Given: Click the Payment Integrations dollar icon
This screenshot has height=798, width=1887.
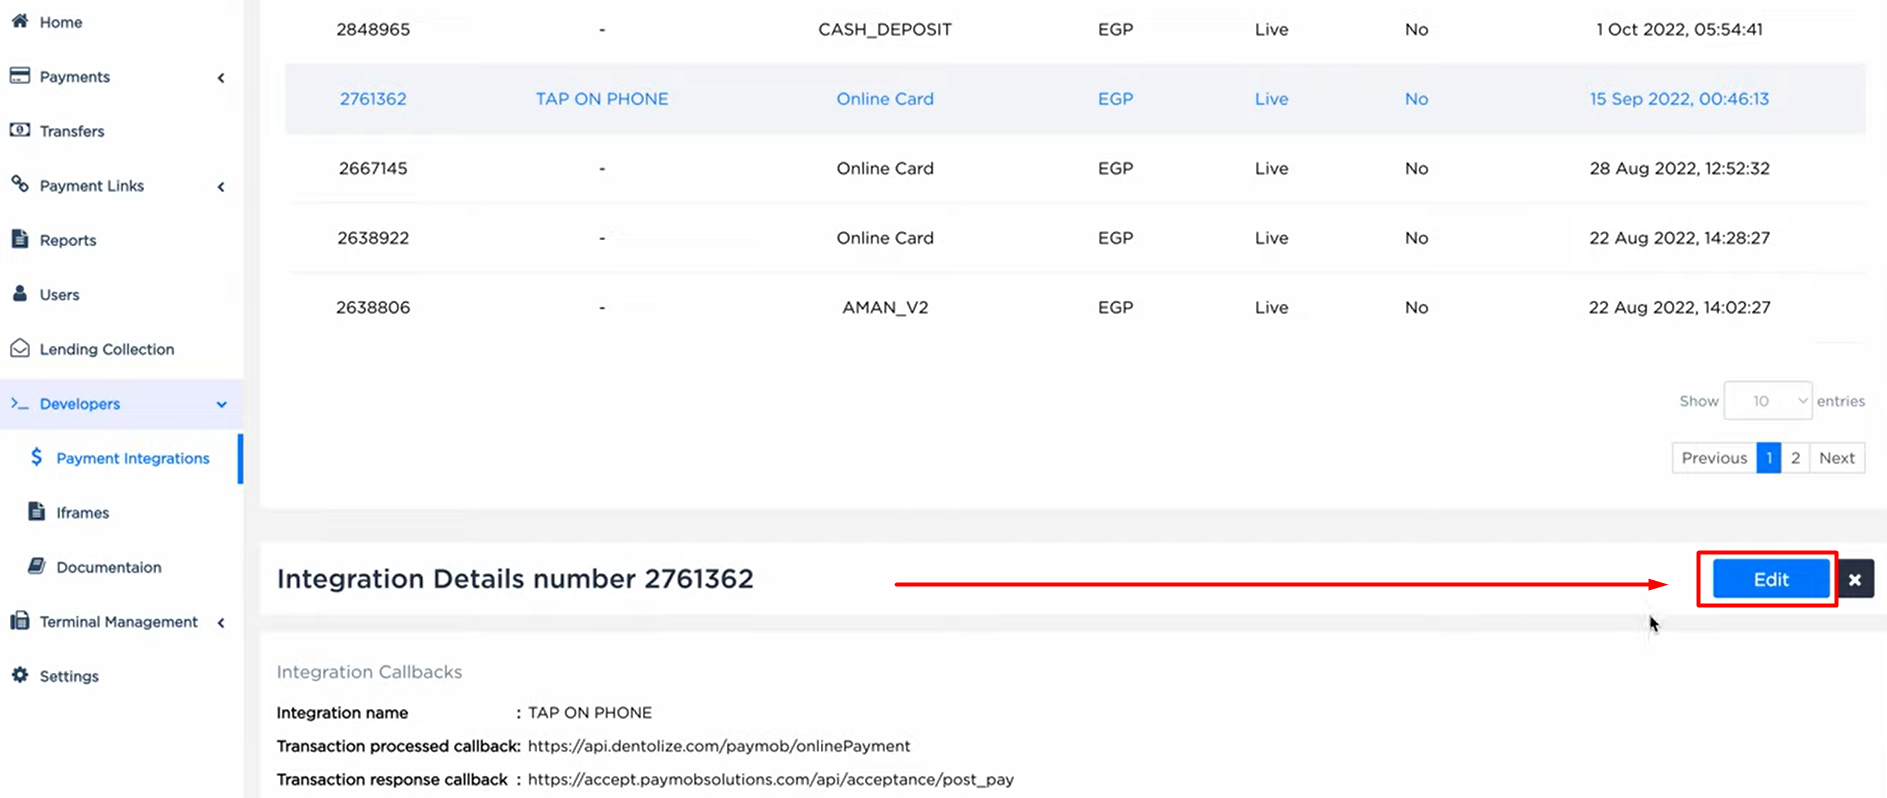Looking at the screenshot, I should pyautogui.click(x=36, y=457).
